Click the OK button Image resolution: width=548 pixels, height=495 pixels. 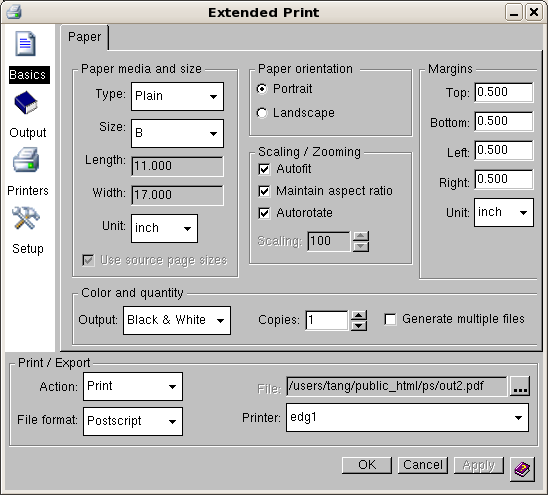point(367,465)
